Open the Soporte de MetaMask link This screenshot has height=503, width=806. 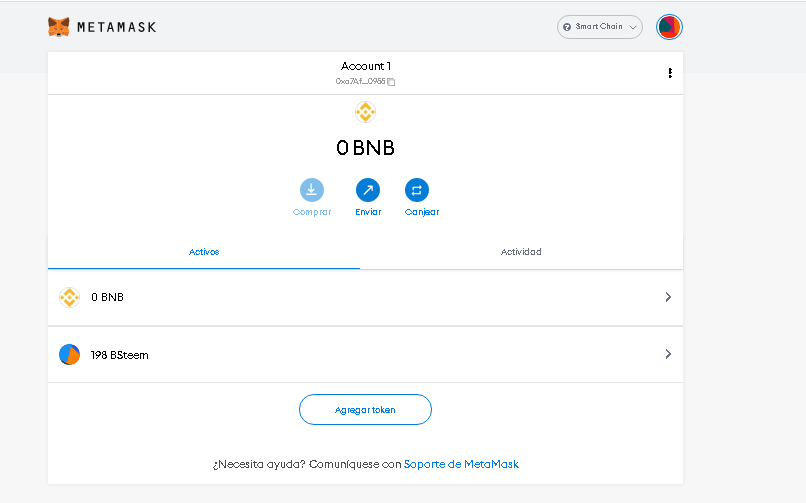[461, 464]
